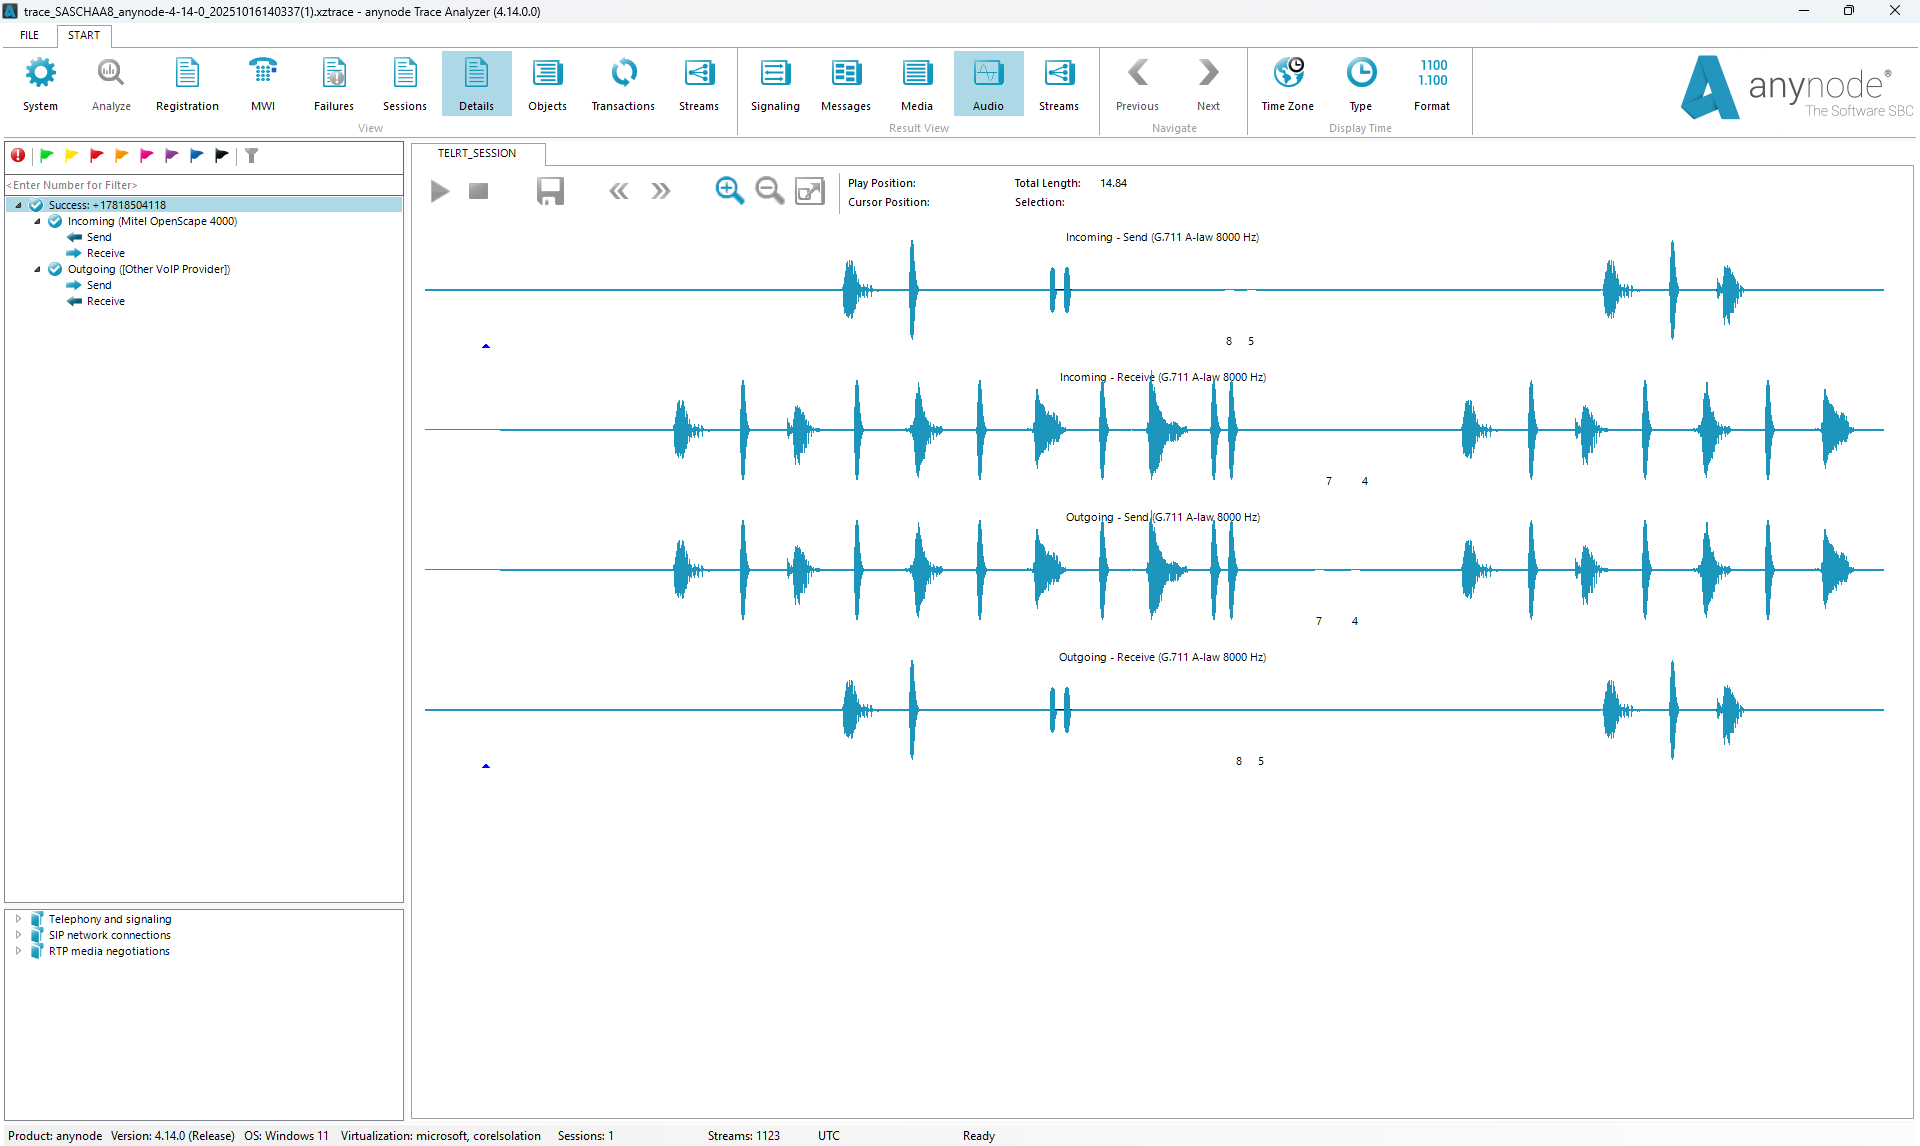Expand the SIP network connections node
Viewport: 1920px width, 1146px height.
coord(18,935)
